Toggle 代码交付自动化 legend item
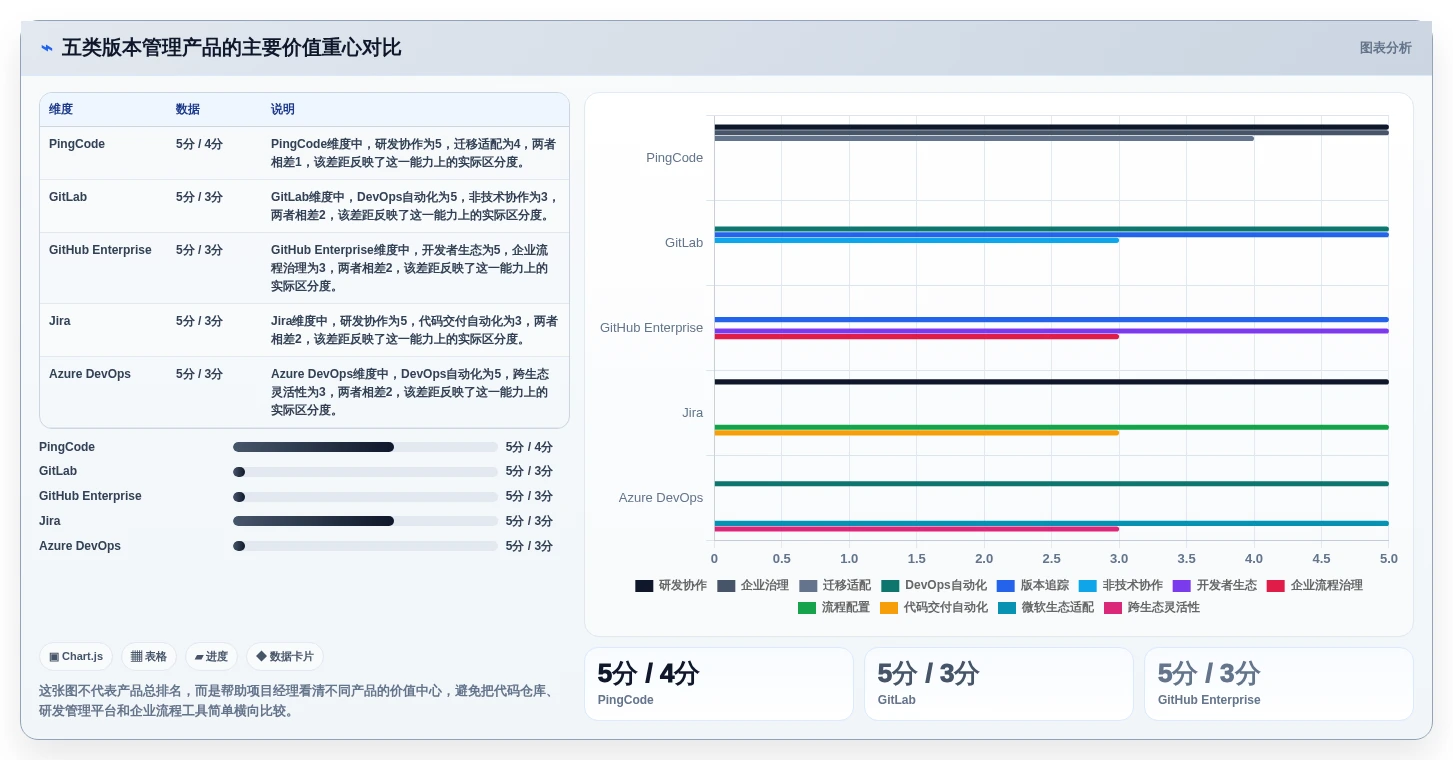 coord(934,608)
